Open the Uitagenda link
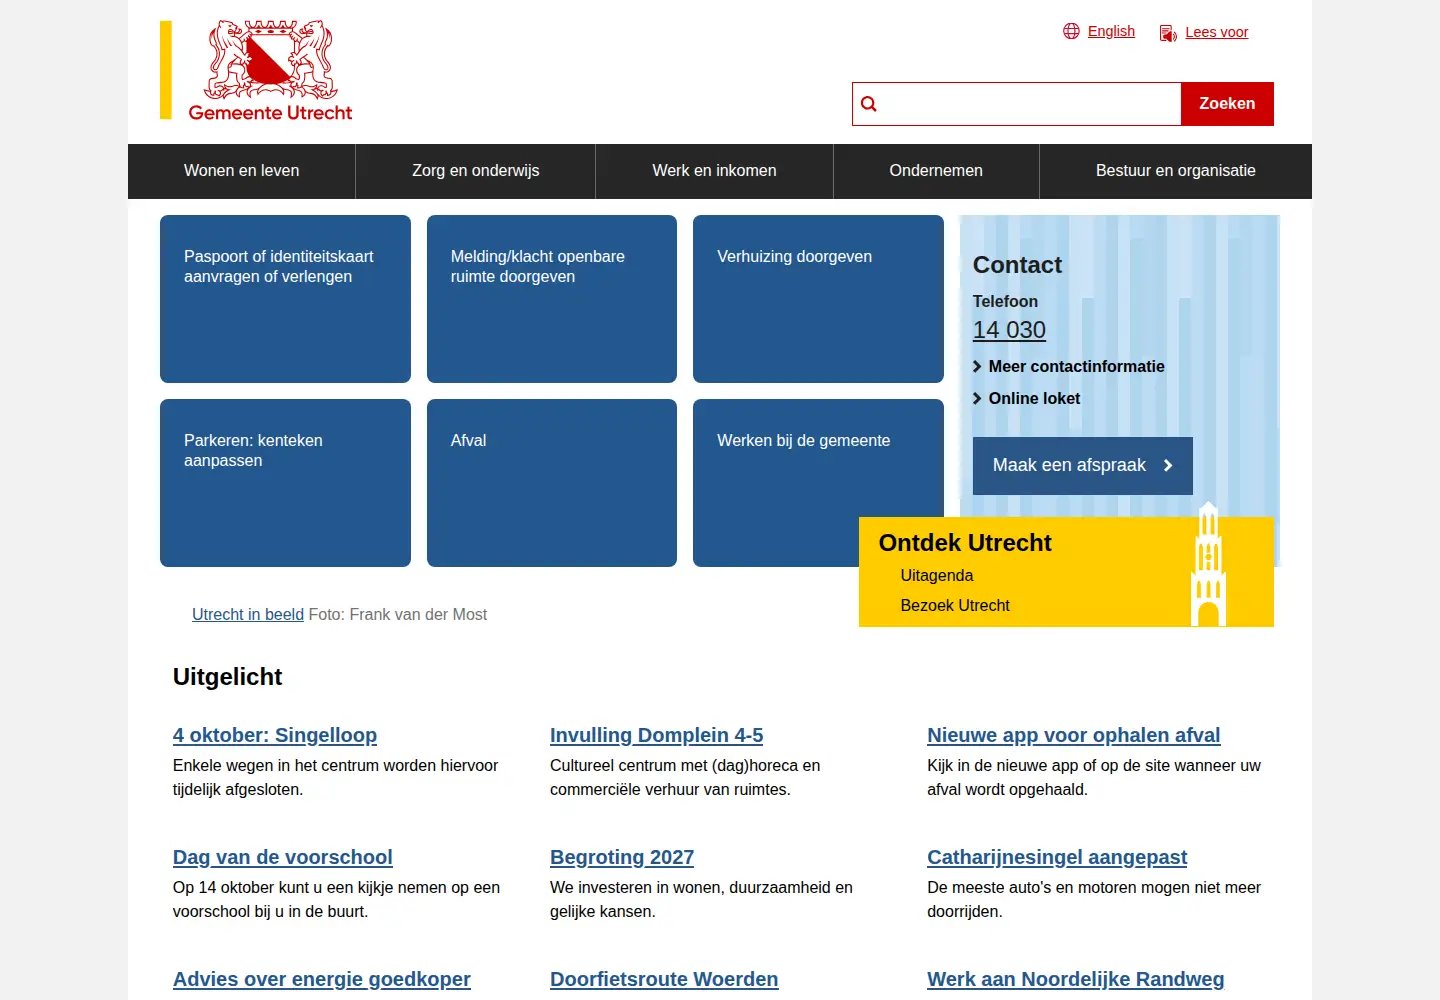 tap(936, 576)
